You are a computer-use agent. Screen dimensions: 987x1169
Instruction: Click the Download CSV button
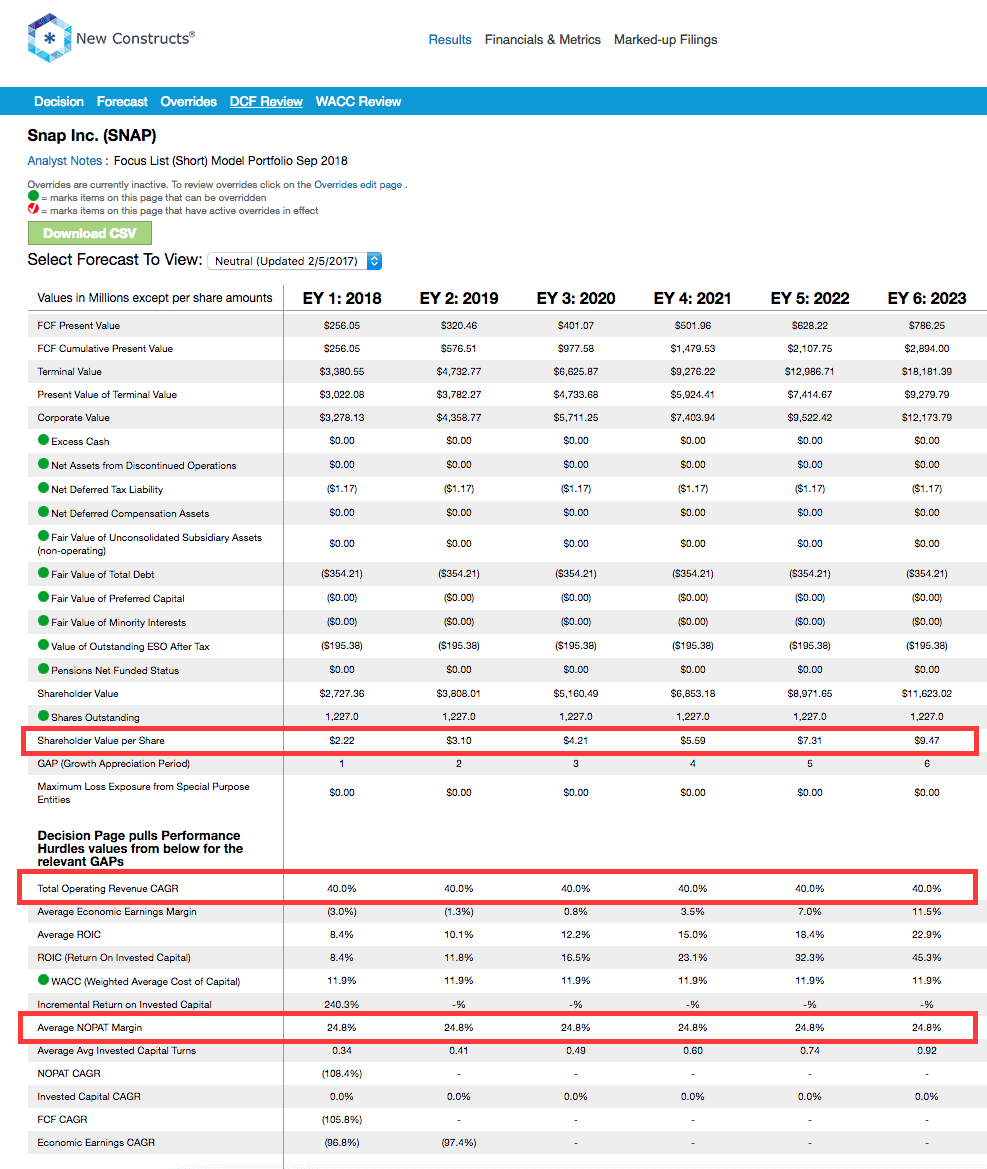[89, 233]
